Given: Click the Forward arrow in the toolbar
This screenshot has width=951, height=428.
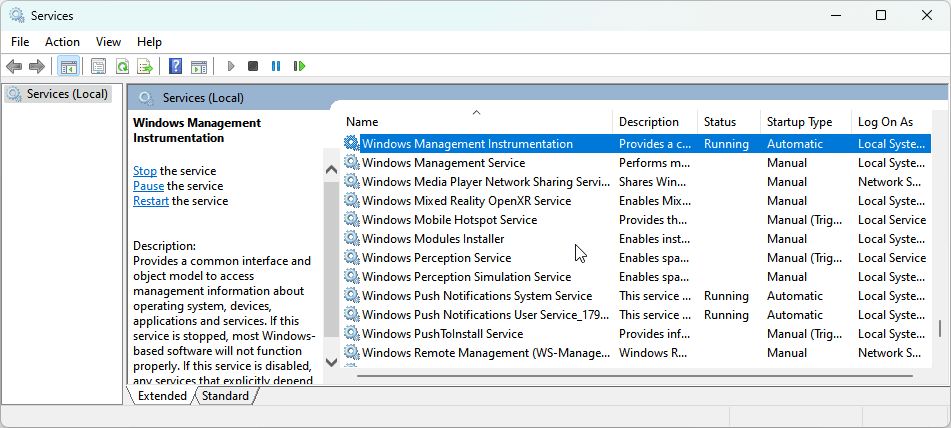Looking at the screenshot, I should point(37,66).
